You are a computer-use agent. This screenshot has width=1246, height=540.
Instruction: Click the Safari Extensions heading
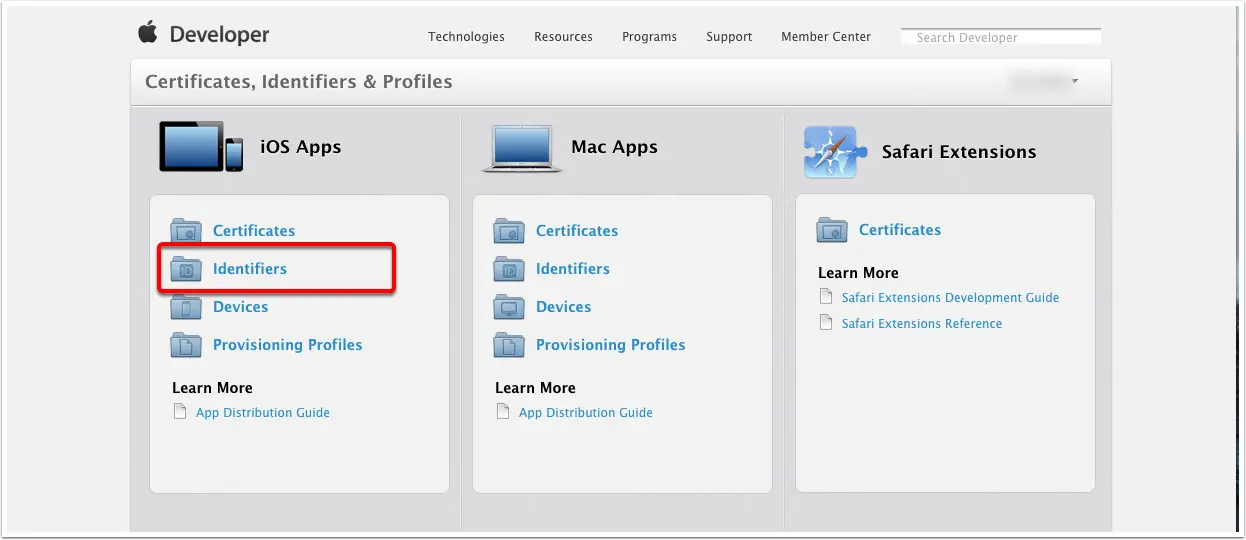click(959, 152)
